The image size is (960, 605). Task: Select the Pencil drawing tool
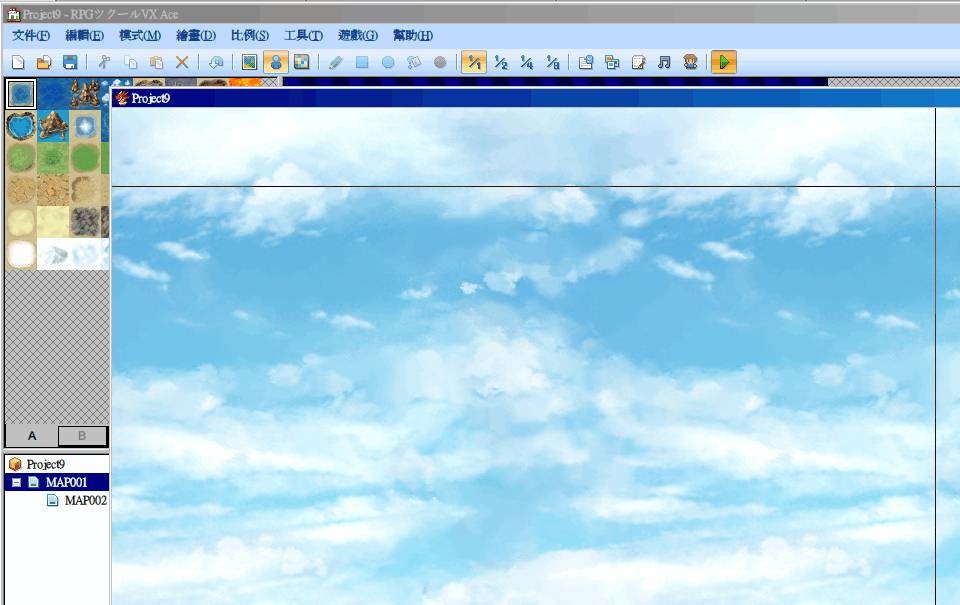[x=336, y=62]
